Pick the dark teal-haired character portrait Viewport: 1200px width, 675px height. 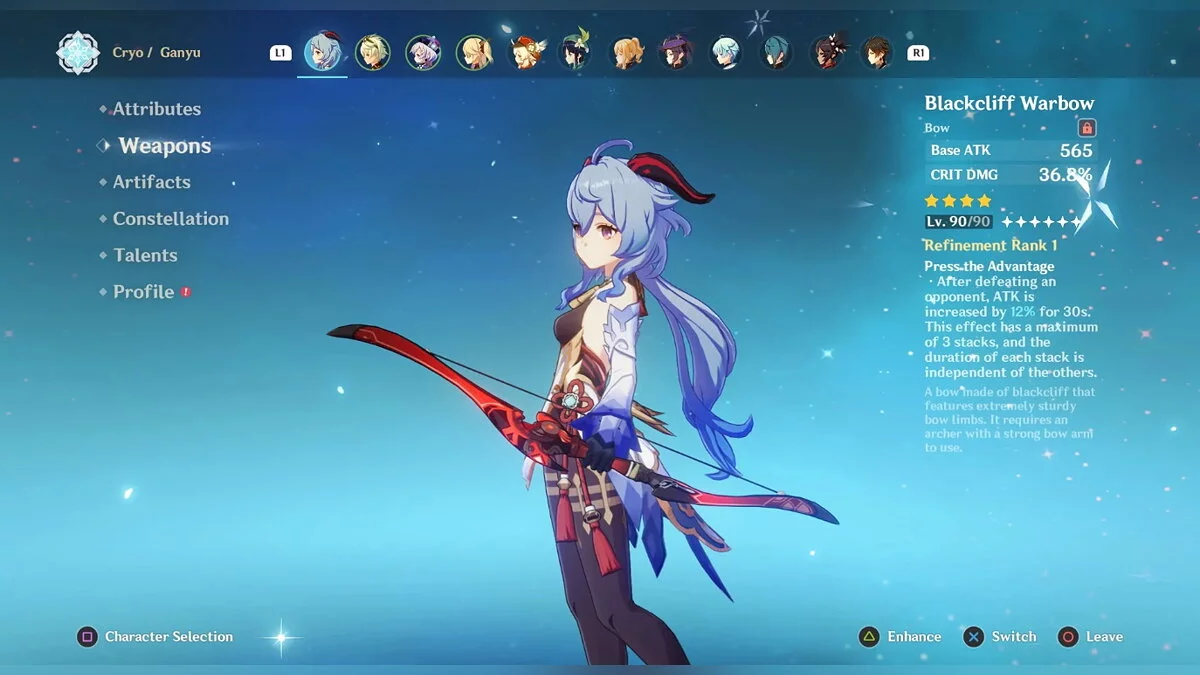click(x=777, y=52)
